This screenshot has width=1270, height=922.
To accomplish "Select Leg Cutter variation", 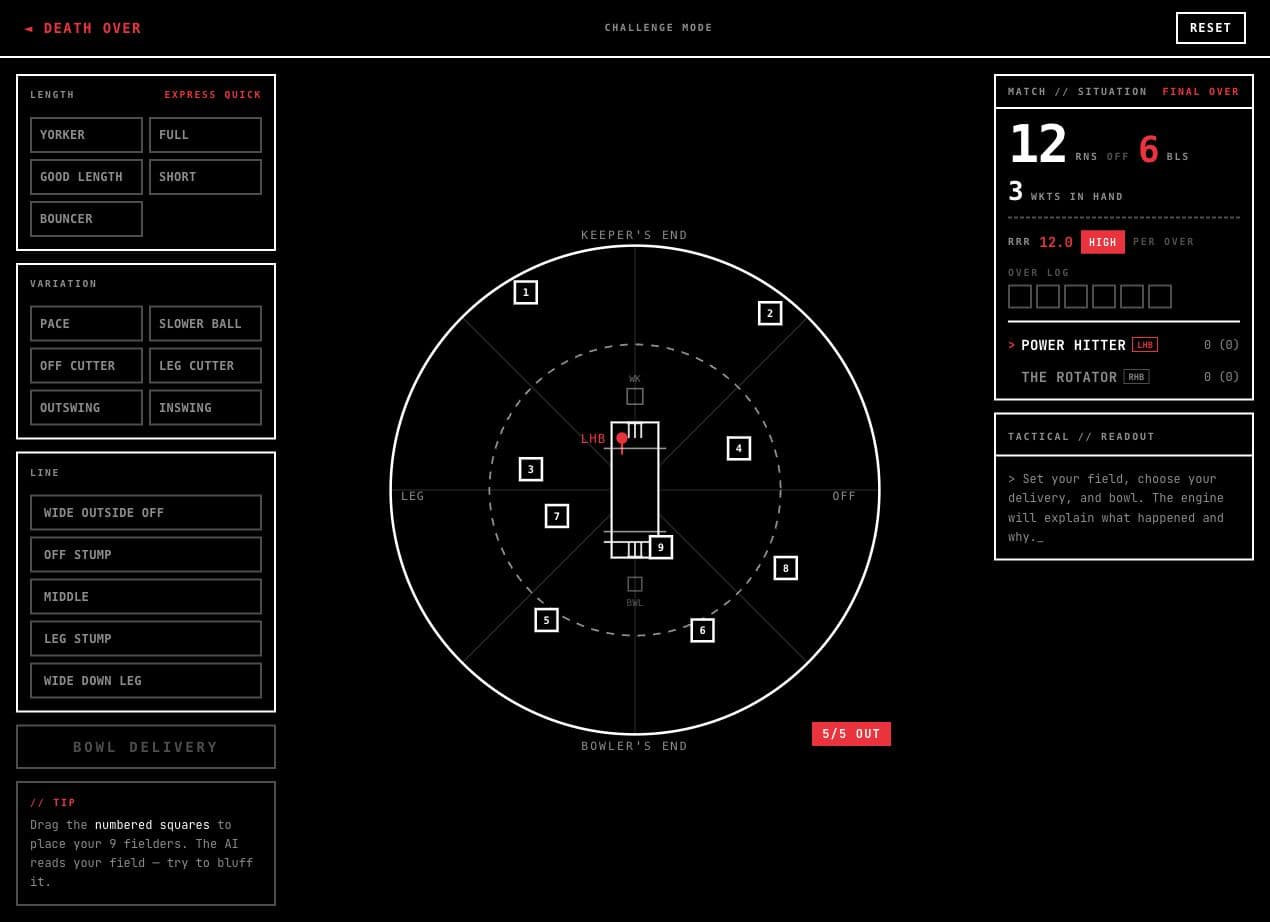I will tap(205, 366).
